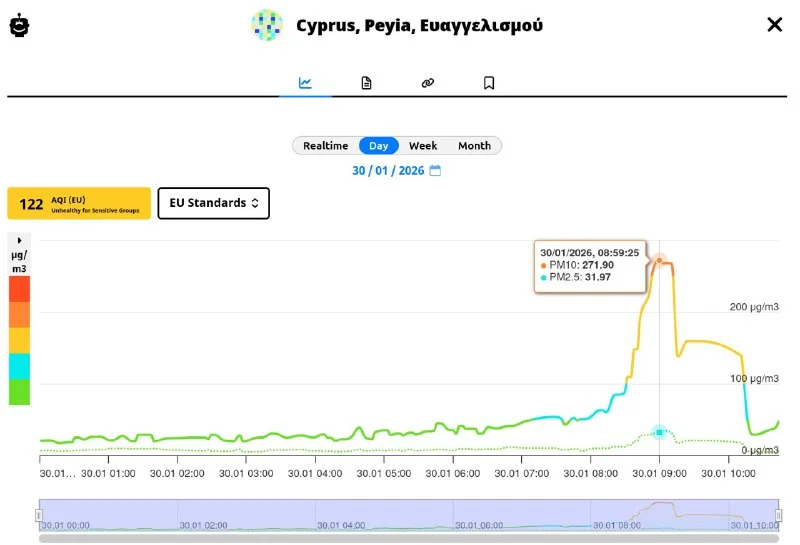The width and height of the screenshot is (800, 545).
Task: Click the 122 AQI (EU) badge
Action: 79,203
